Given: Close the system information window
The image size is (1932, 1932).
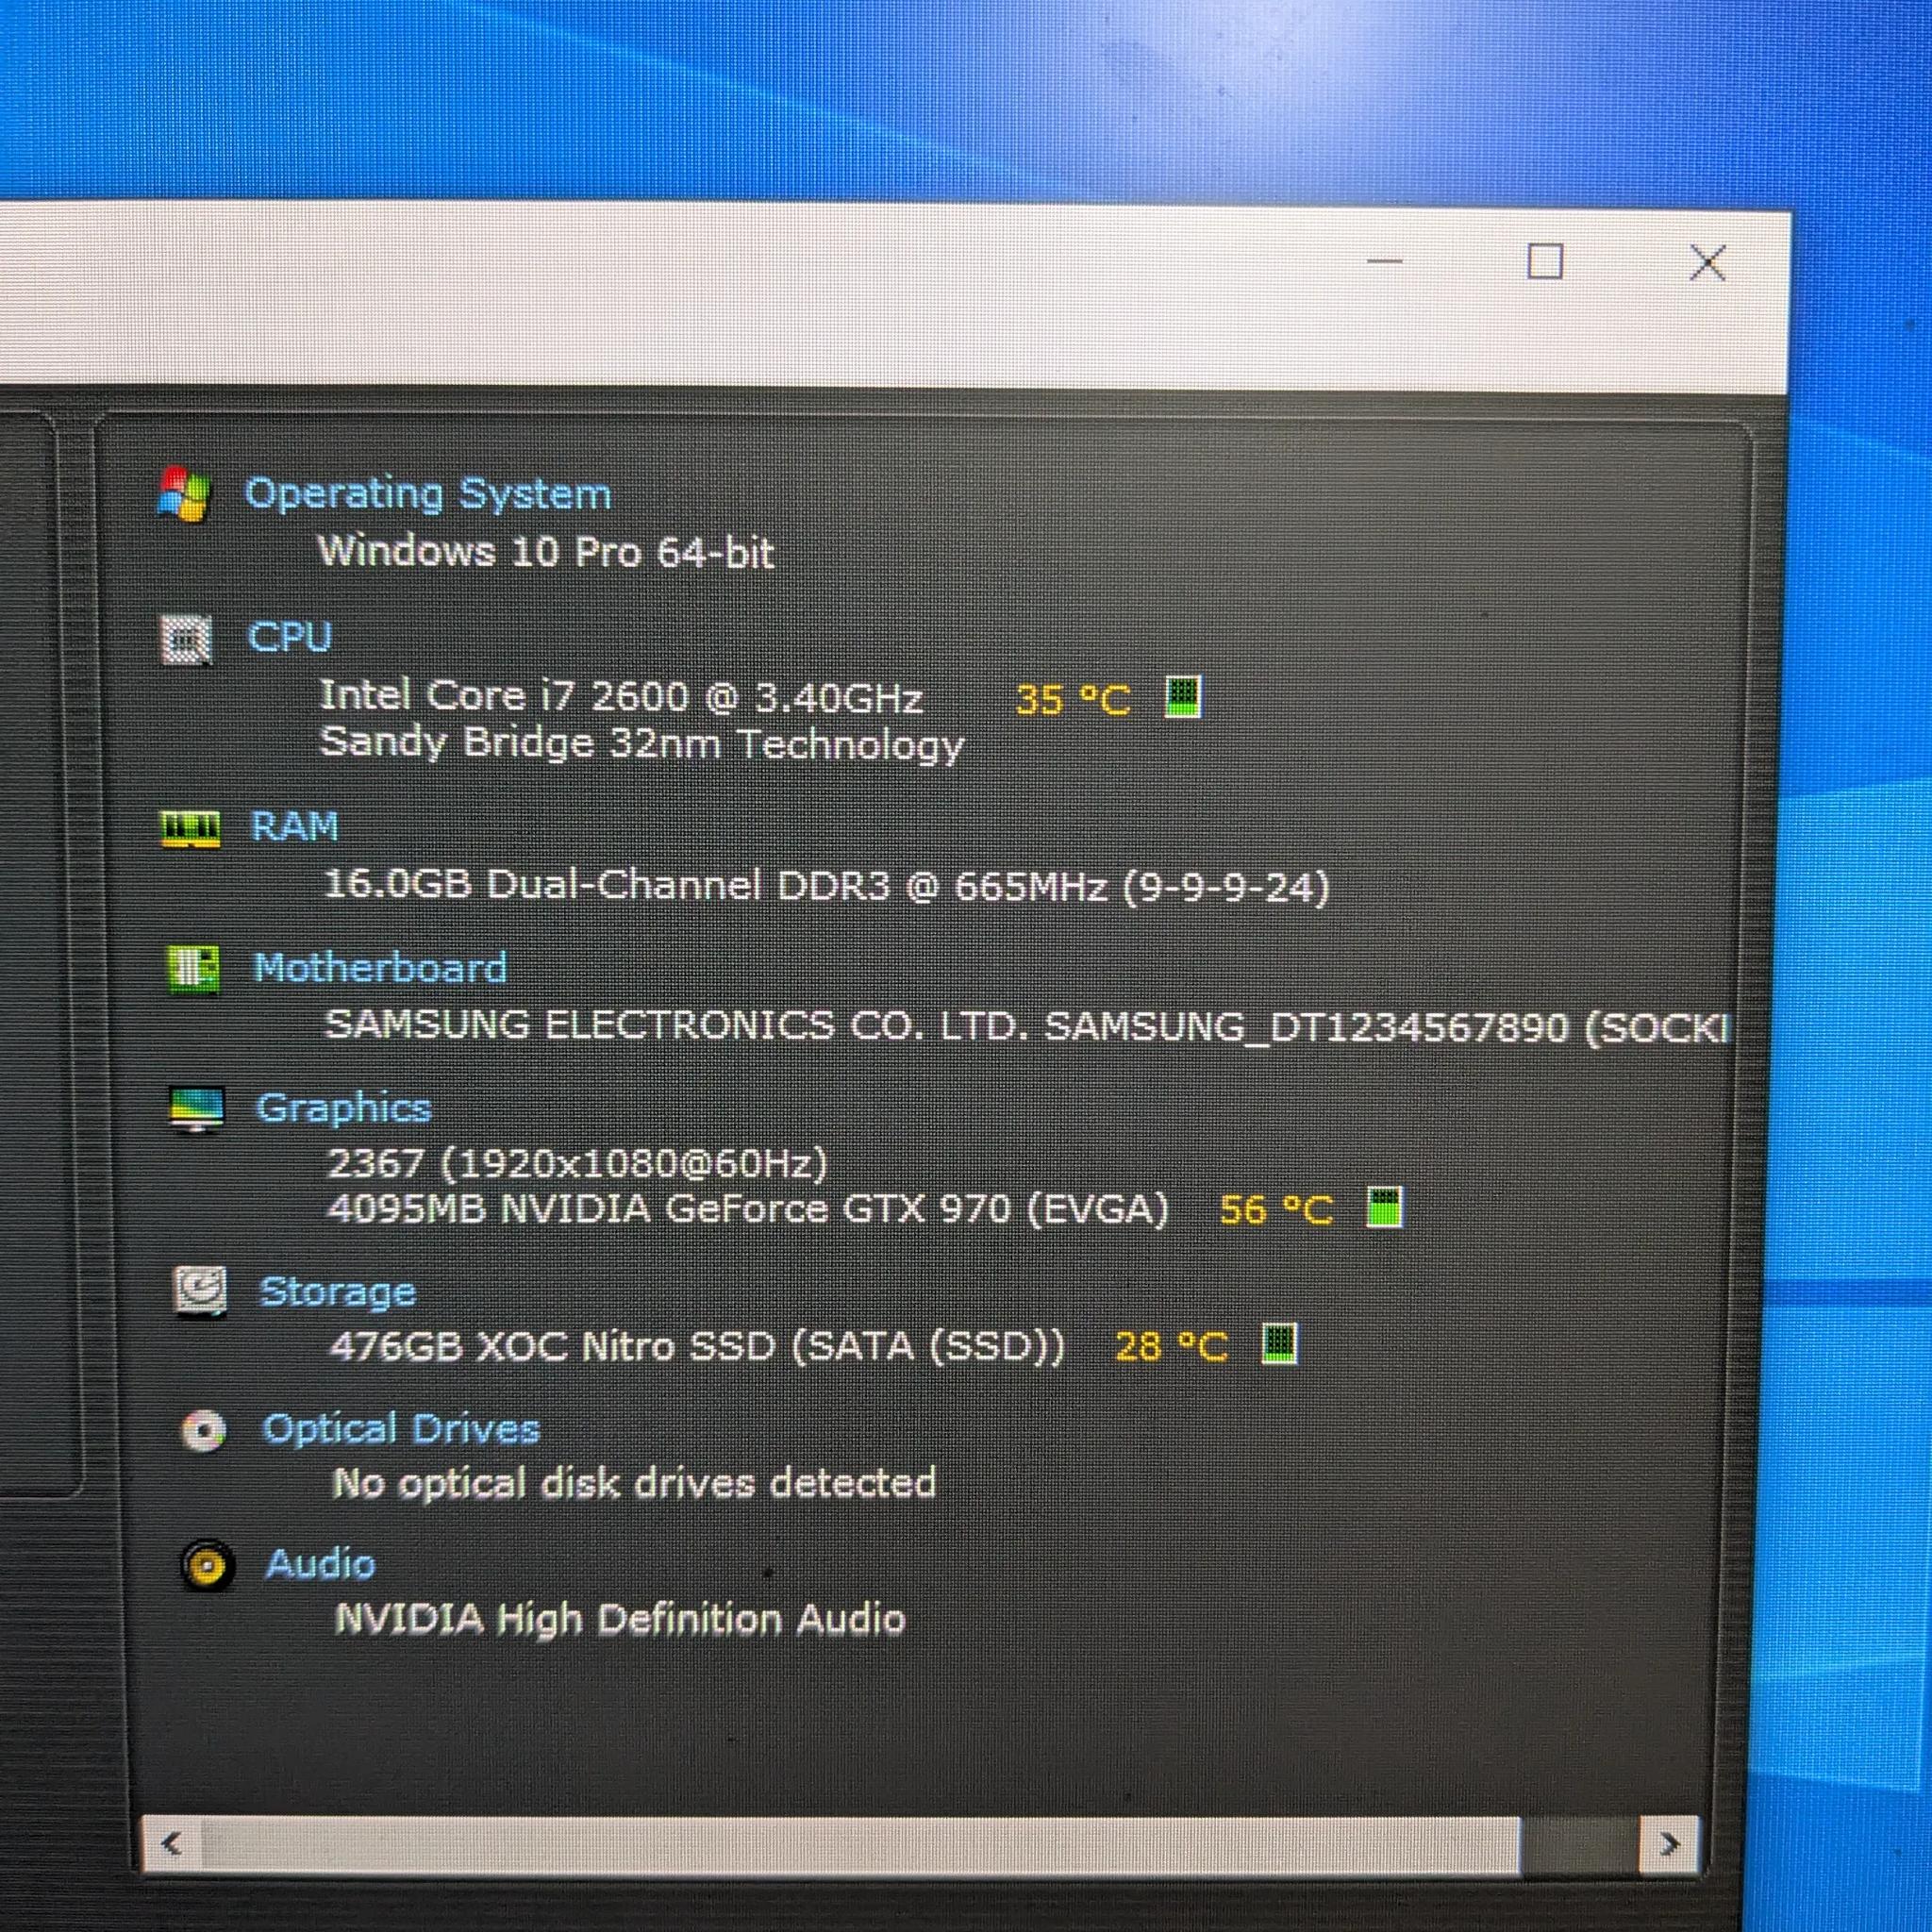Looking at the screenshot, I should (x=1707, y=263).
